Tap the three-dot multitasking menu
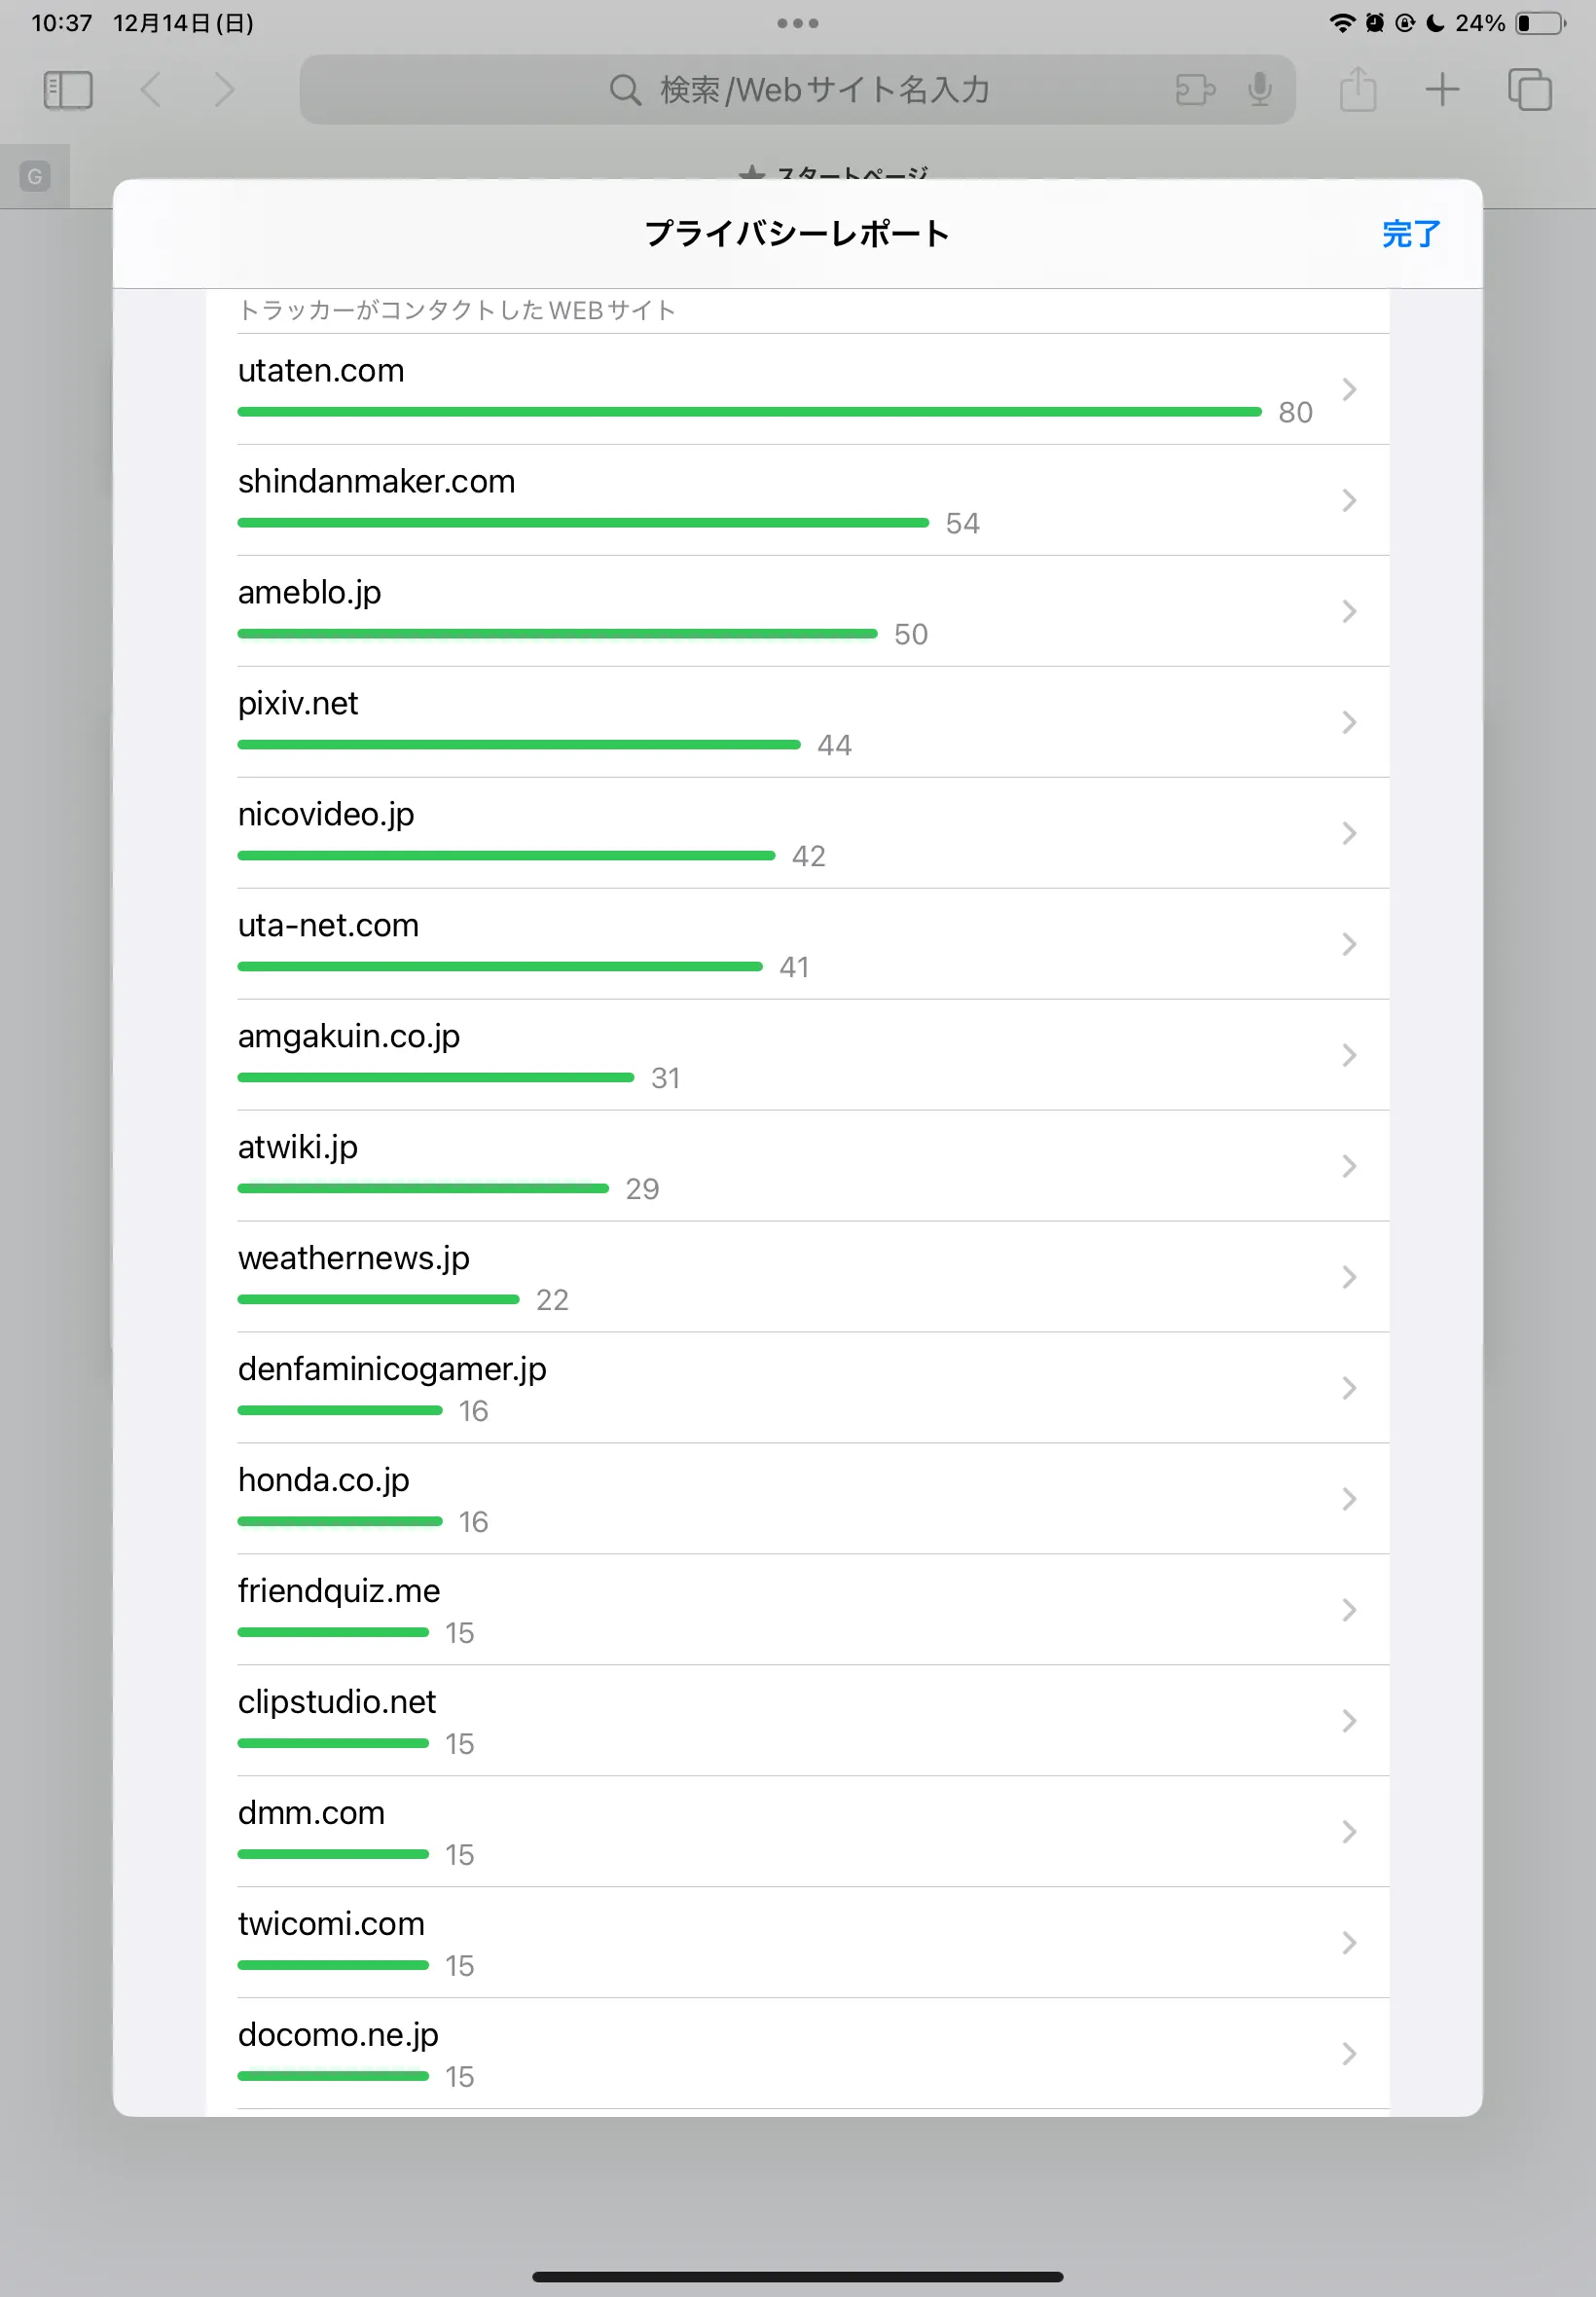 (x=797, y=23)
